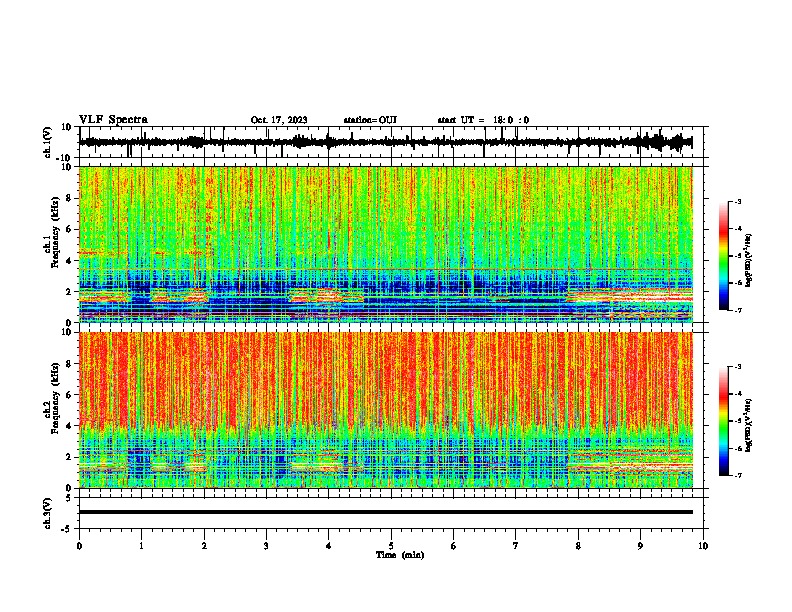Click time axis tick label "1"

click(x=141, y=546)
